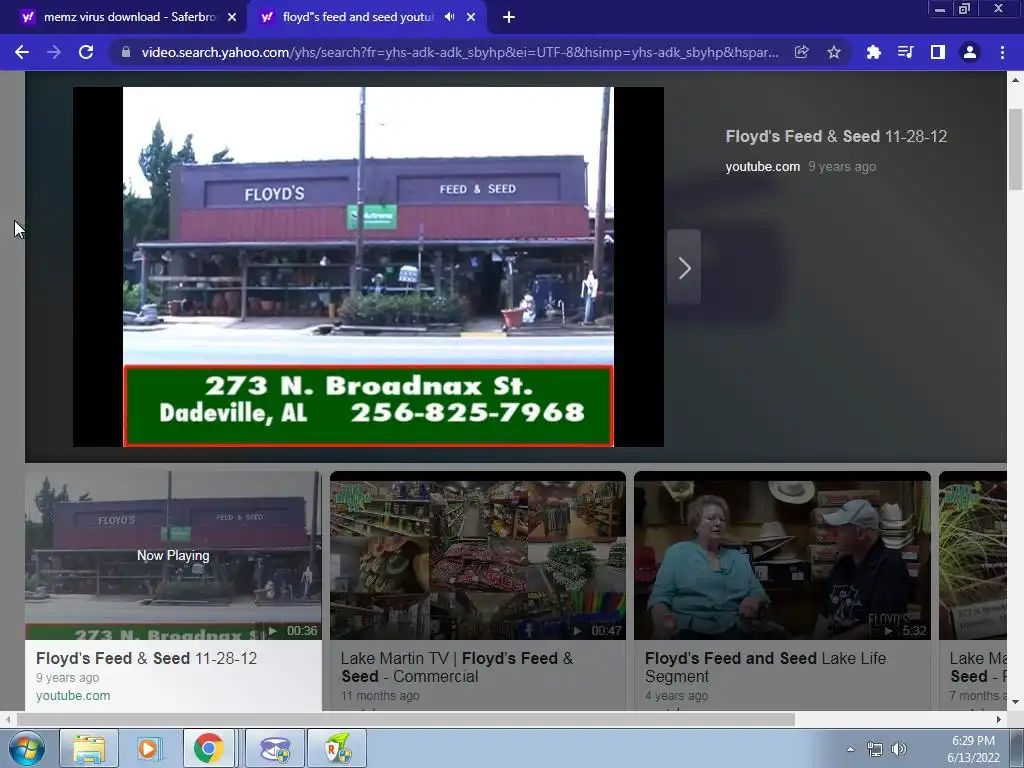Viewport: 1024px width, 768px height.
Task: Close the floyd's feed and seed tab
Action: coord(471,18)
